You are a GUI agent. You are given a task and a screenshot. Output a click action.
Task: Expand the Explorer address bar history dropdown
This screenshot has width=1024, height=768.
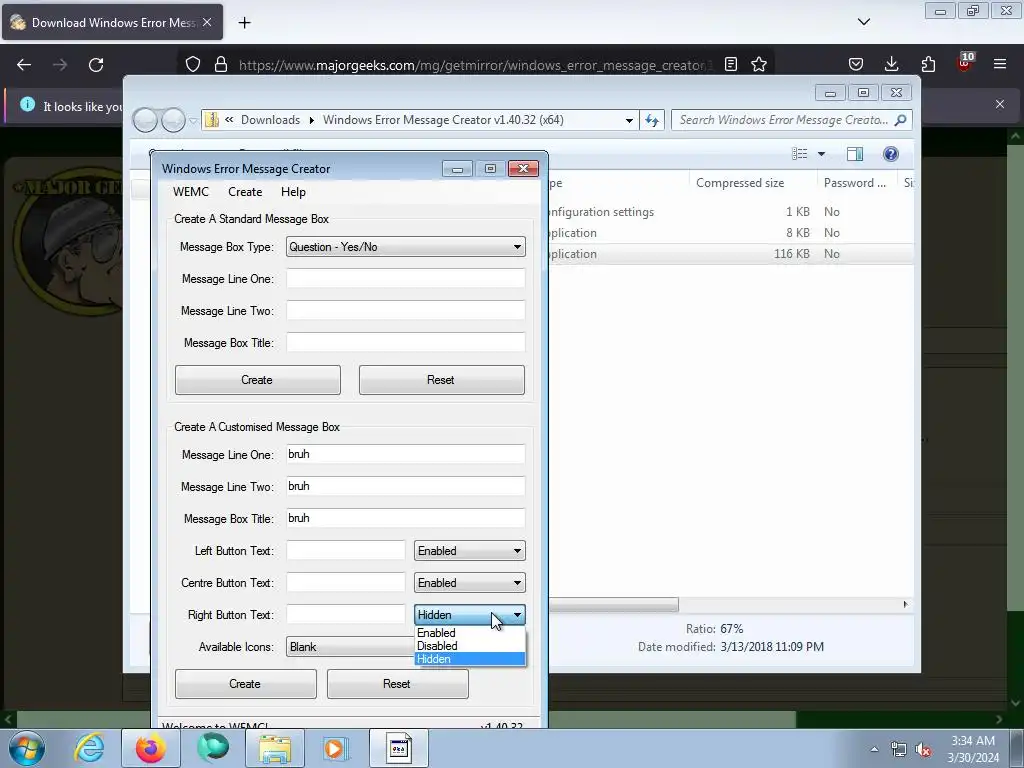point(629,120)
